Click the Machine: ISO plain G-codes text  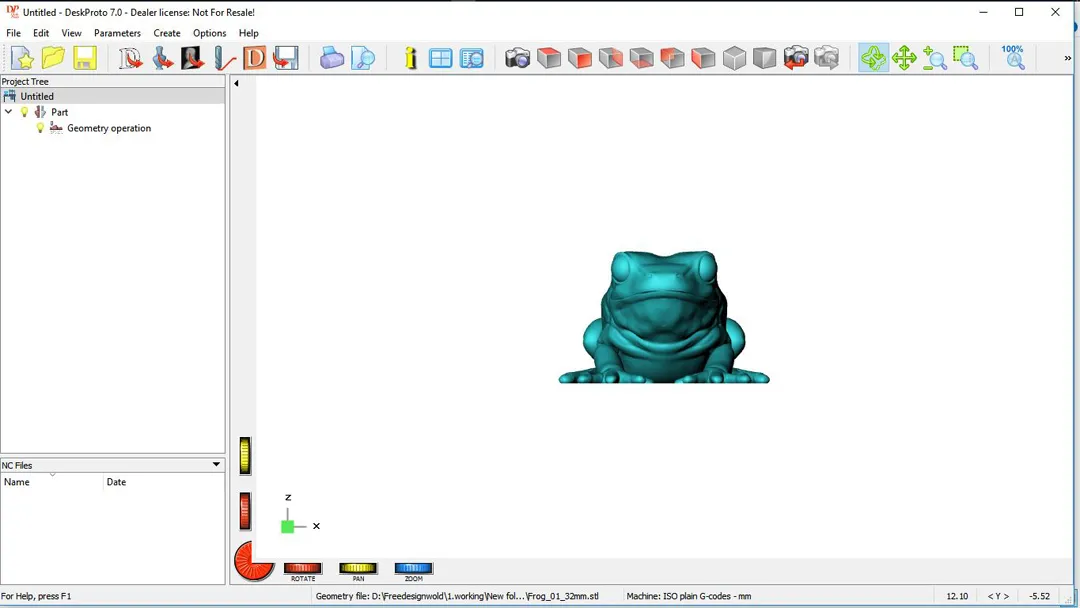coord(689,596)
